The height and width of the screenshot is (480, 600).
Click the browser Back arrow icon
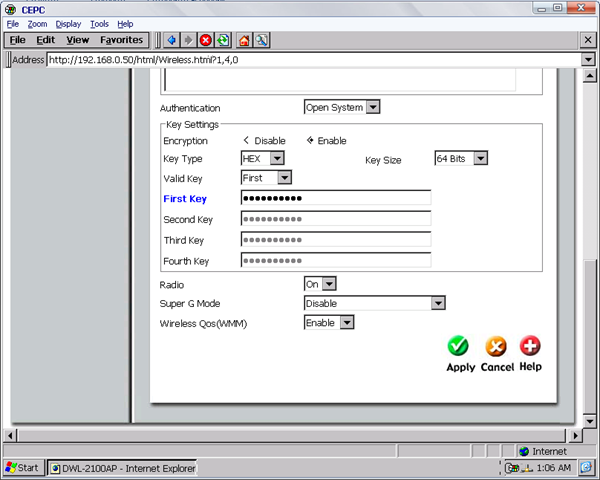[x=172, y=40]
